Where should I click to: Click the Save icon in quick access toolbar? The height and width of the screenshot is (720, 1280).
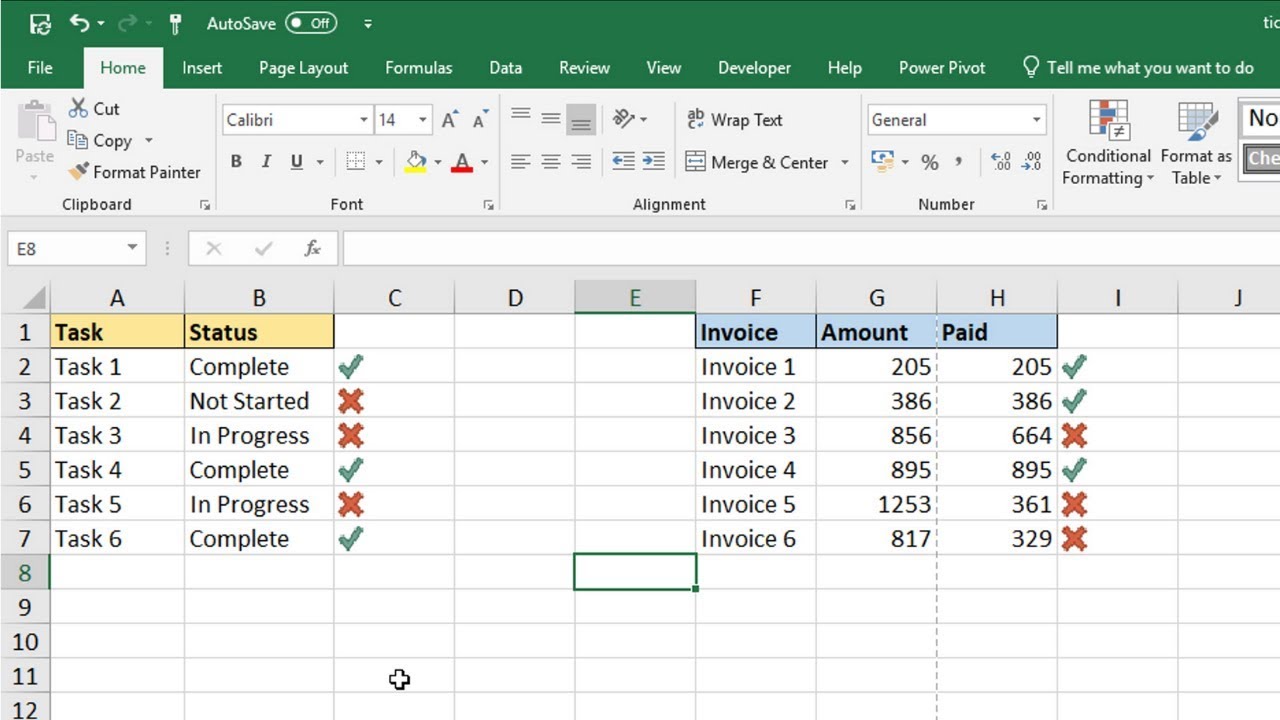click(40, 23)
